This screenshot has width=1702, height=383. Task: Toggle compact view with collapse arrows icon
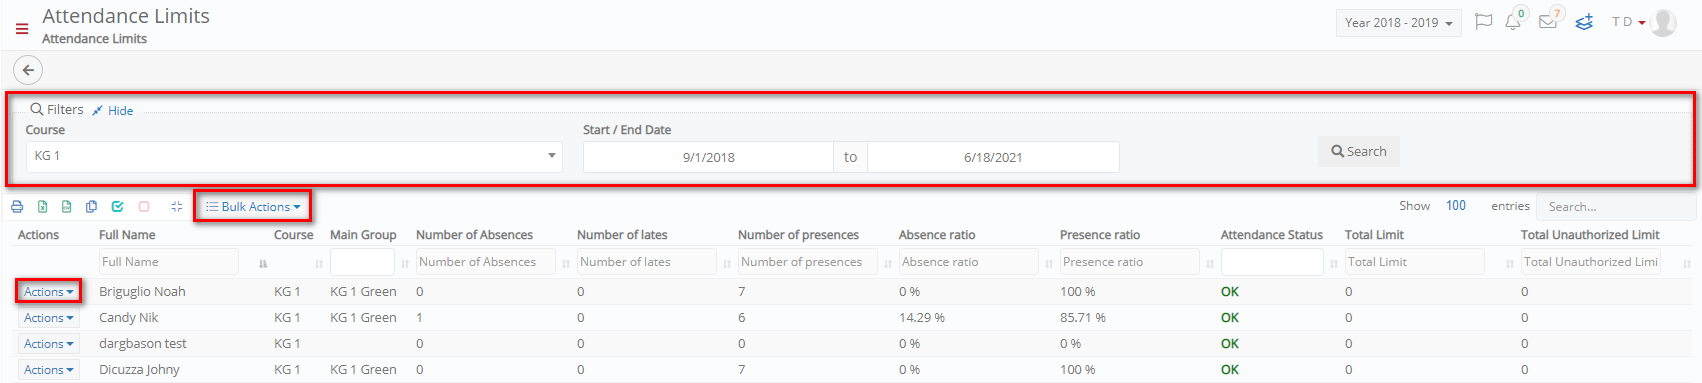tap(176, 207)
